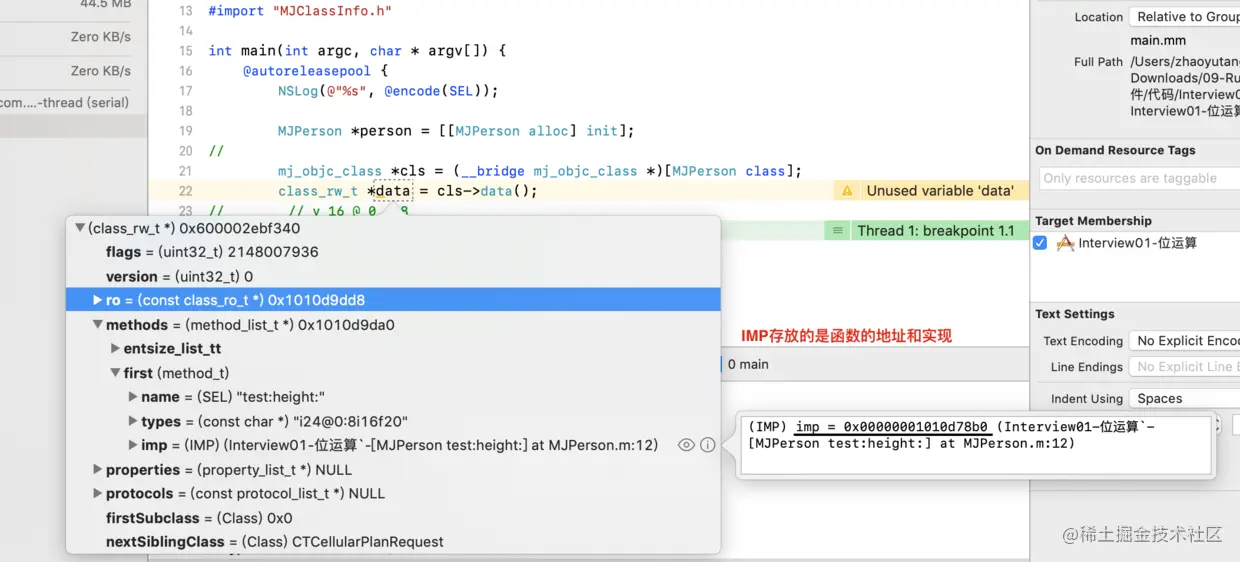
Task: Click line number 19 in the gutter
Action: pos(185,131)
